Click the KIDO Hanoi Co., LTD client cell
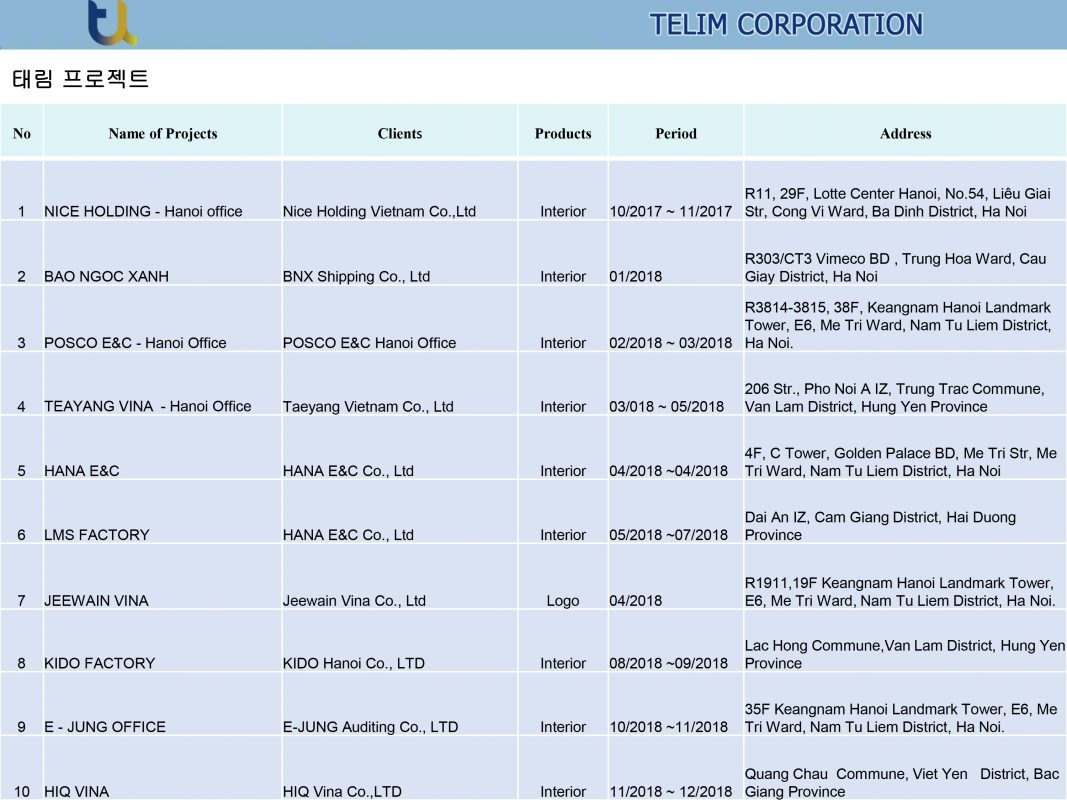The height and width of the screenshot is (800, 1067). point(353,663)
